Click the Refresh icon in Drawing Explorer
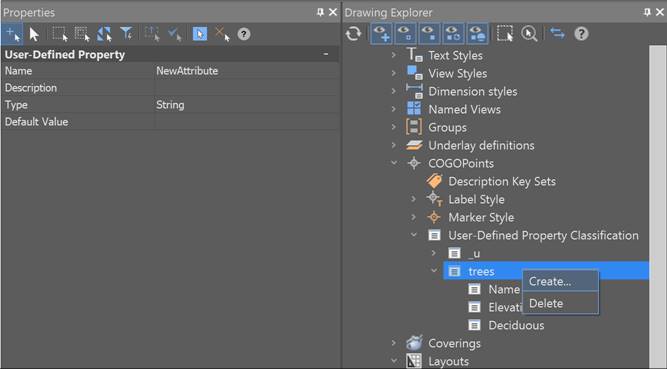The width and height of the screenshot is (667, 369). coord(353,34)
